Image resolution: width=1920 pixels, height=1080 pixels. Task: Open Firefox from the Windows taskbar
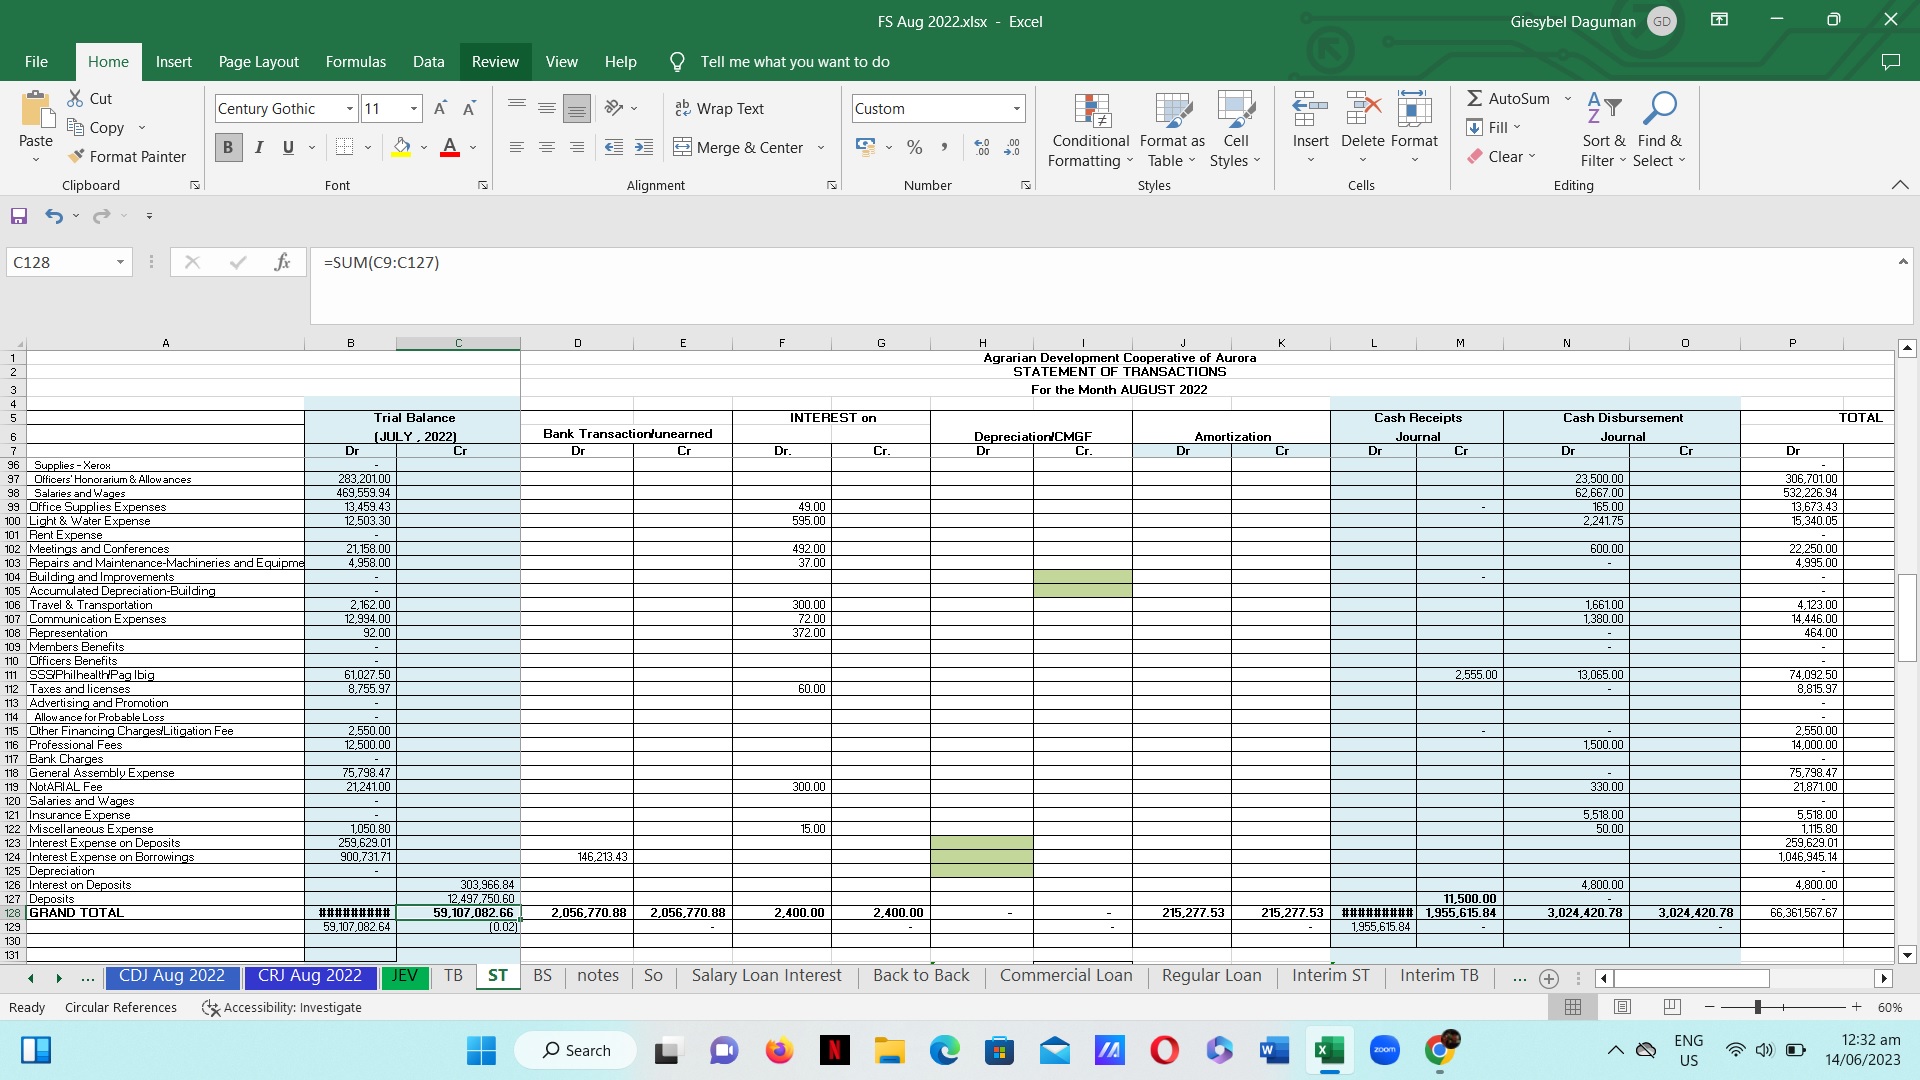point(779,1050)
